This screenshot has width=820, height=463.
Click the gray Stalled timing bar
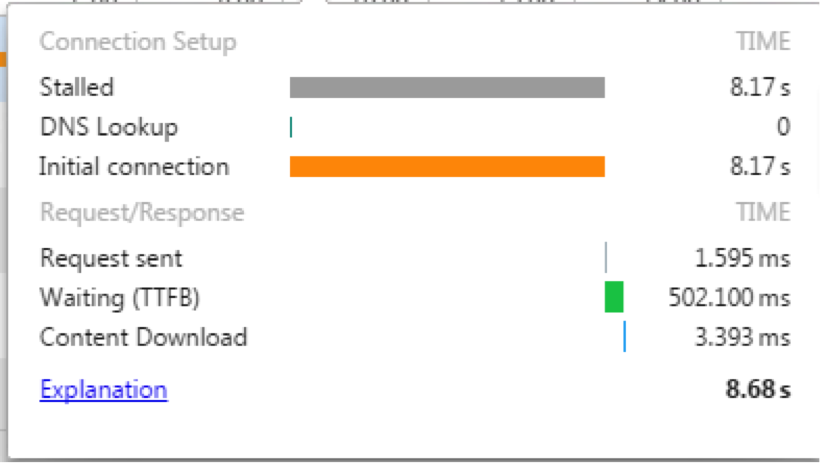447,87
